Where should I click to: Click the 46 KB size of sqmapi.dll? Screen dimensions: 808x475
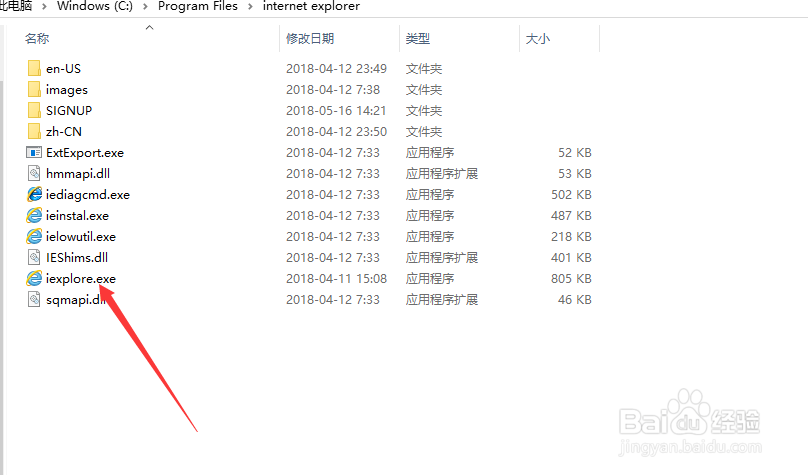pyautogui.click(x=575, y=299)
